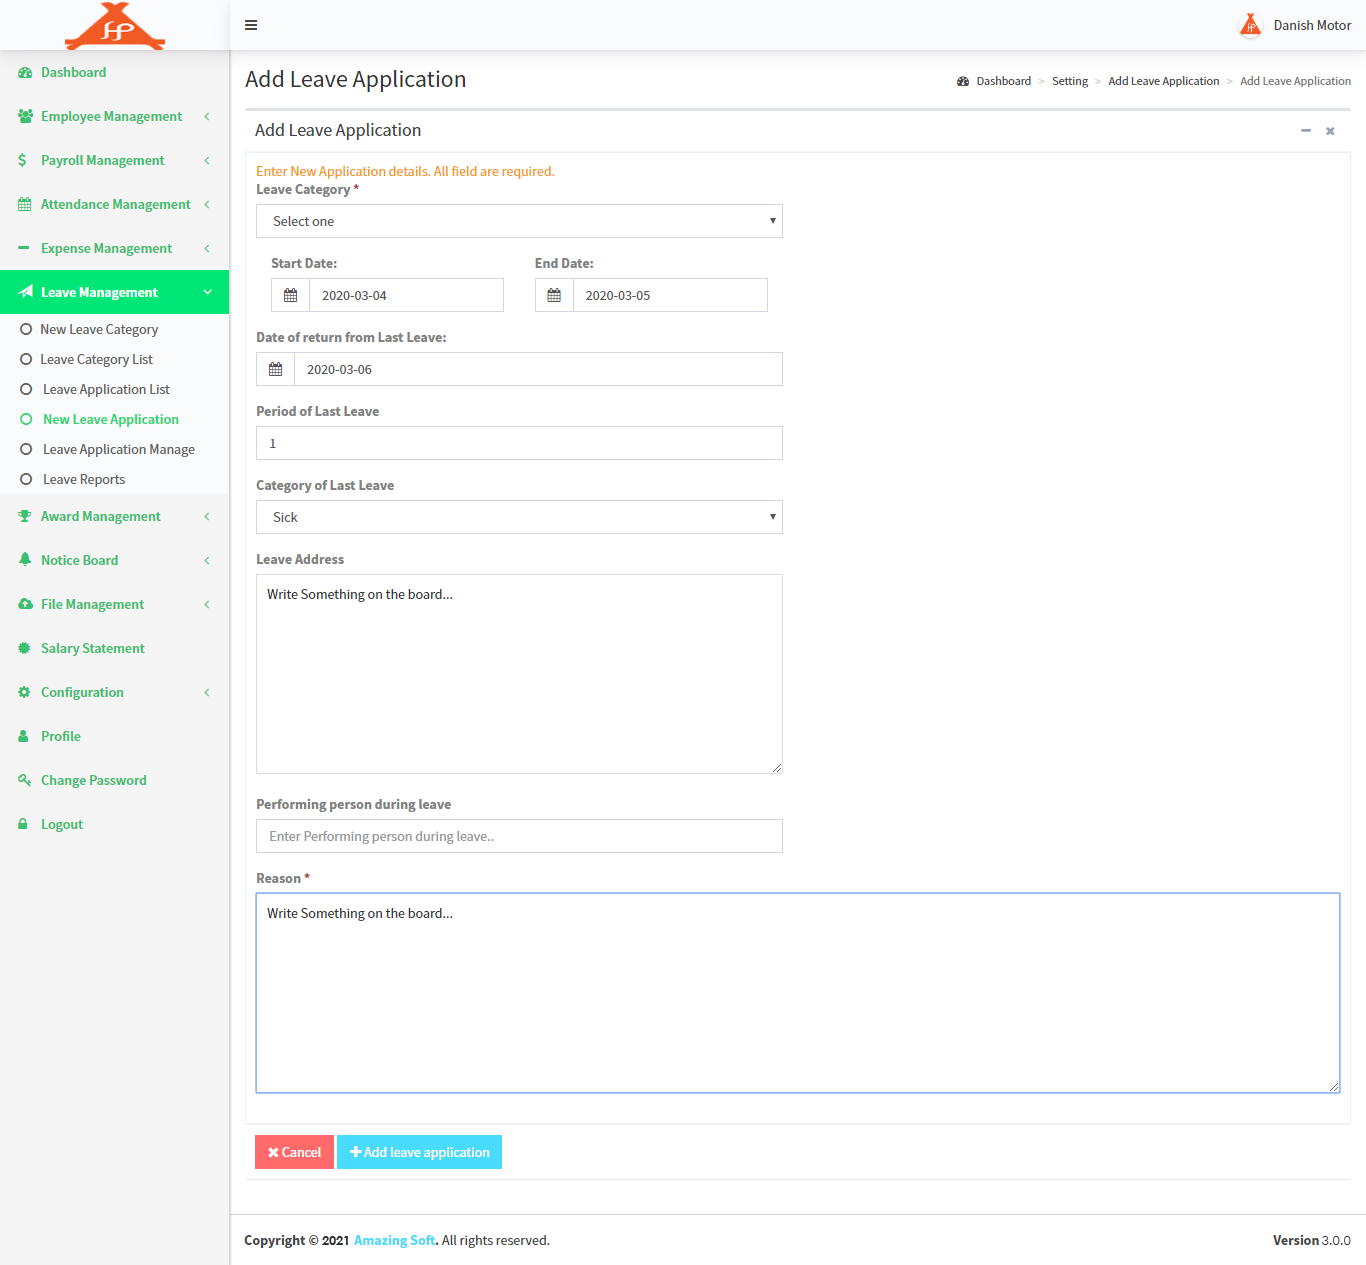The height and width of the screenshot is (1265, 1366).
Task: Collapse the Add Leave Application panel
Action: 1305,131
